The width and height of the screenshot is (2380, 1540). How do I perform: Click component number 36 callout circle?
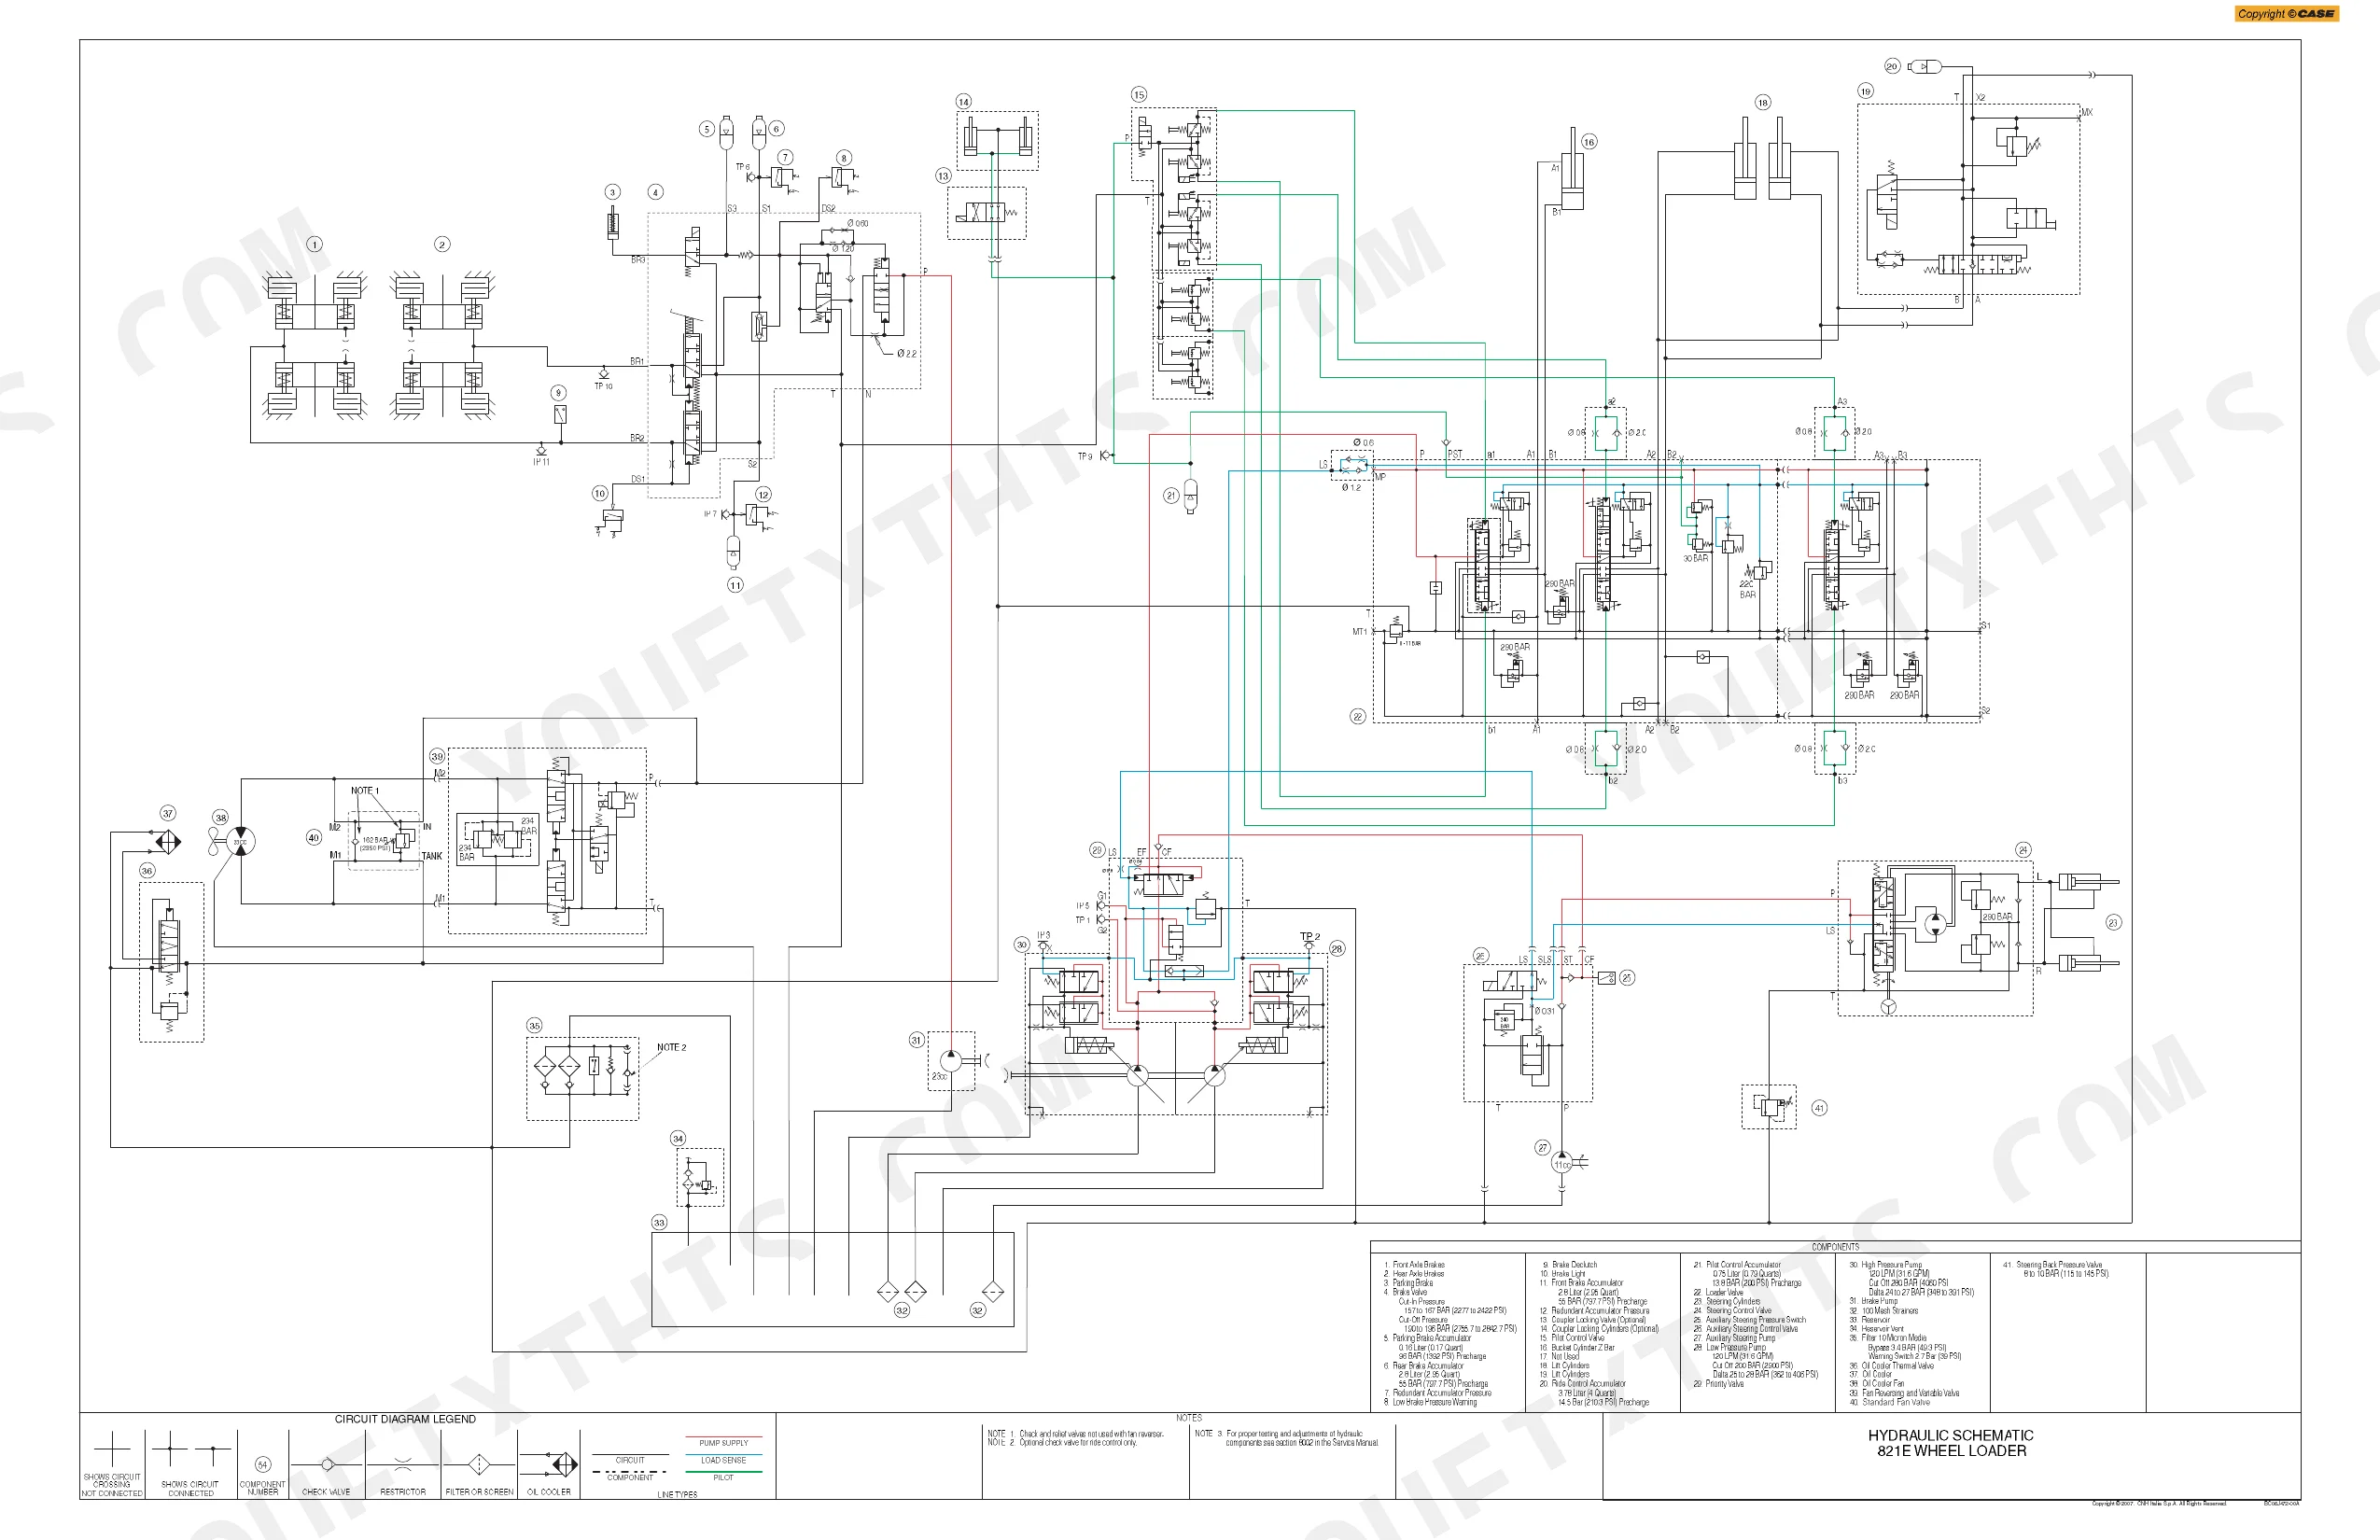[147, 870]
